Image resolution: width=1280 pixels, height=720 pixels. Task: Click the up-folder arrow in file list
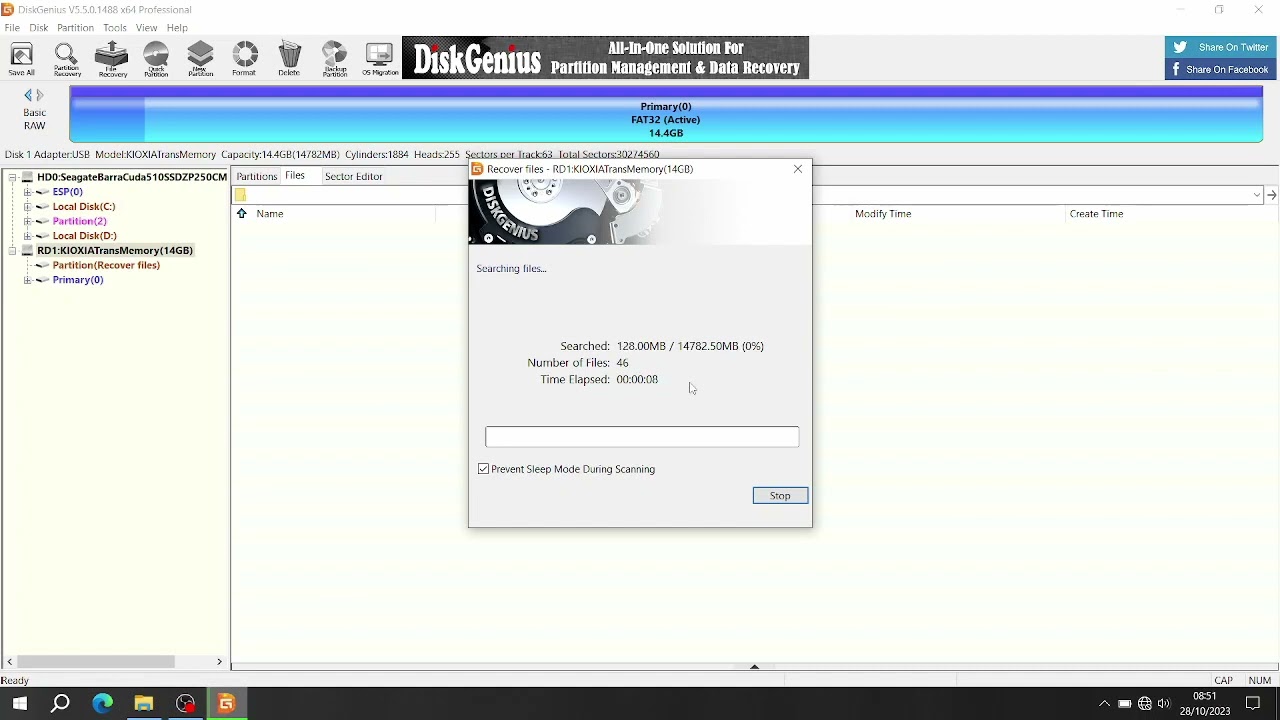point(241,213)
